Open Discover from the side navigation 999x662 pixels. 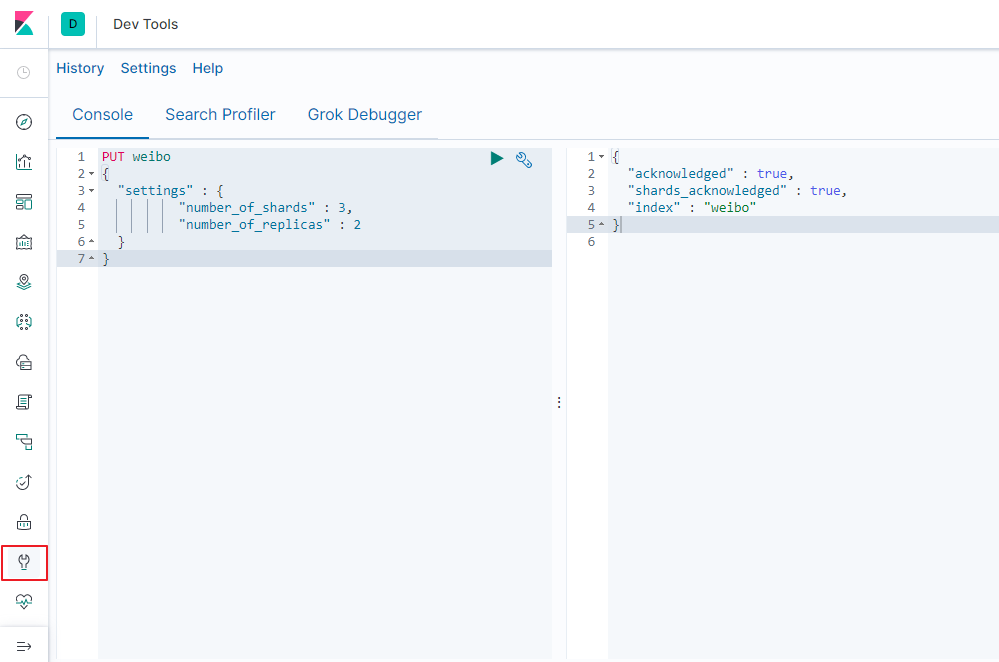coord(24,122)
